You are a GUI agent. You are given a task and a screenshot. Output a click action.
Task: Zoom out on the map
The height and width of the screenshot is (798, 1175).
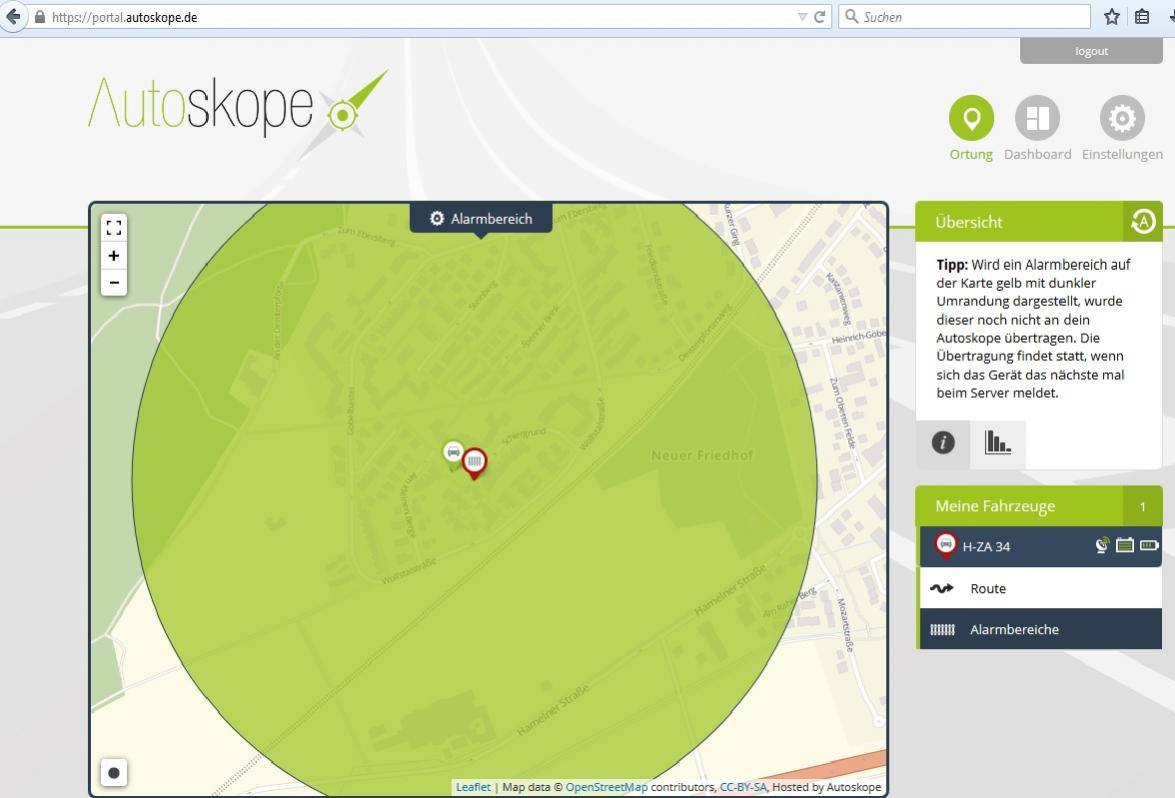[114, 283]
